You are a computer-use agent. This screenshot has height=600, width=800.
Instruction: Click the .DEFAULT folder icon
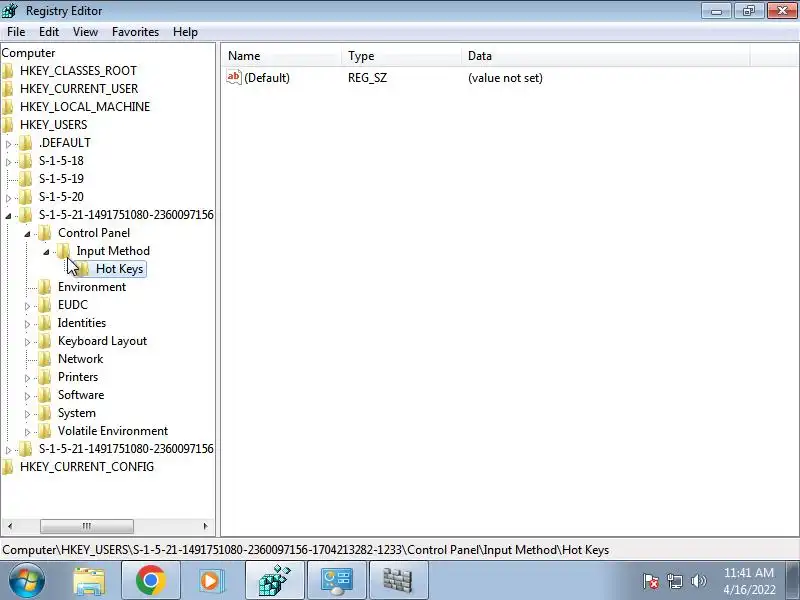(x=26, y=143)
